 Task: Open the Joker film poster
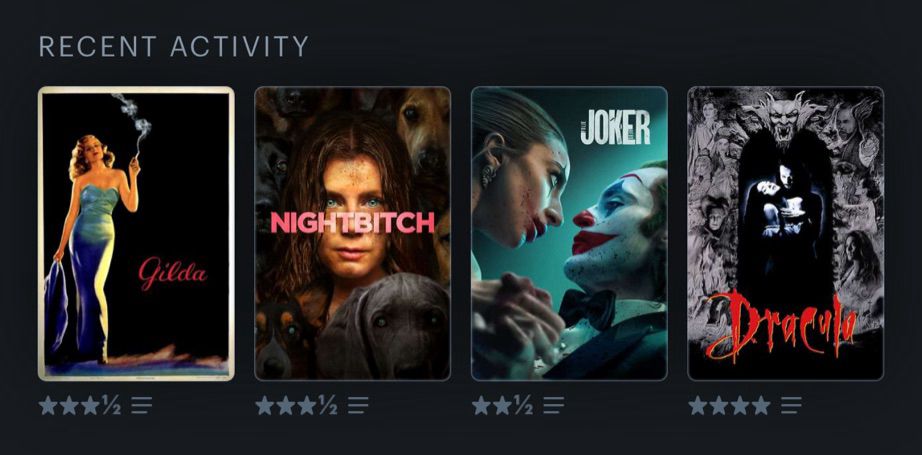tap(569, 233)
